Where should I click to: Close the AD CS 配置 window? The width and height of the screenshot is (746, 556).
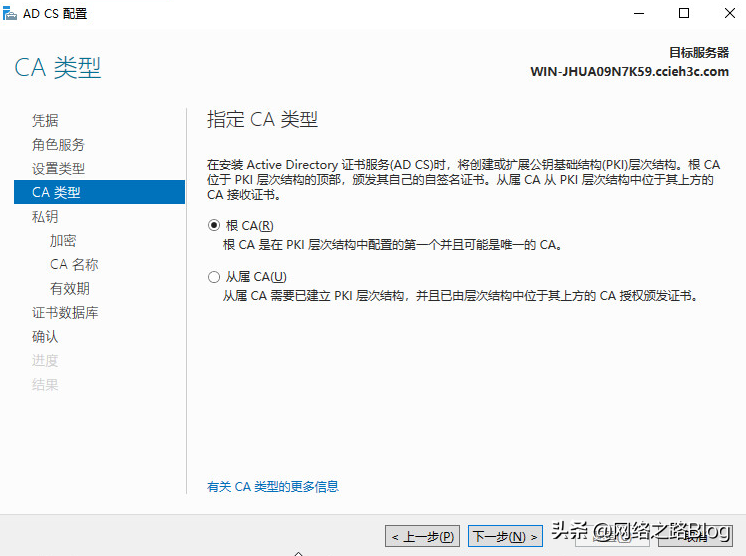[x=730, y=13]
